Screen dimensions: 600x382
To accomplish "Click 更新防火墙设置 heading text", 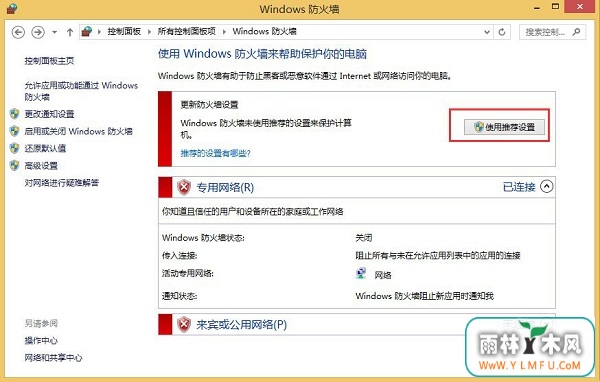I will click(209, 104).
